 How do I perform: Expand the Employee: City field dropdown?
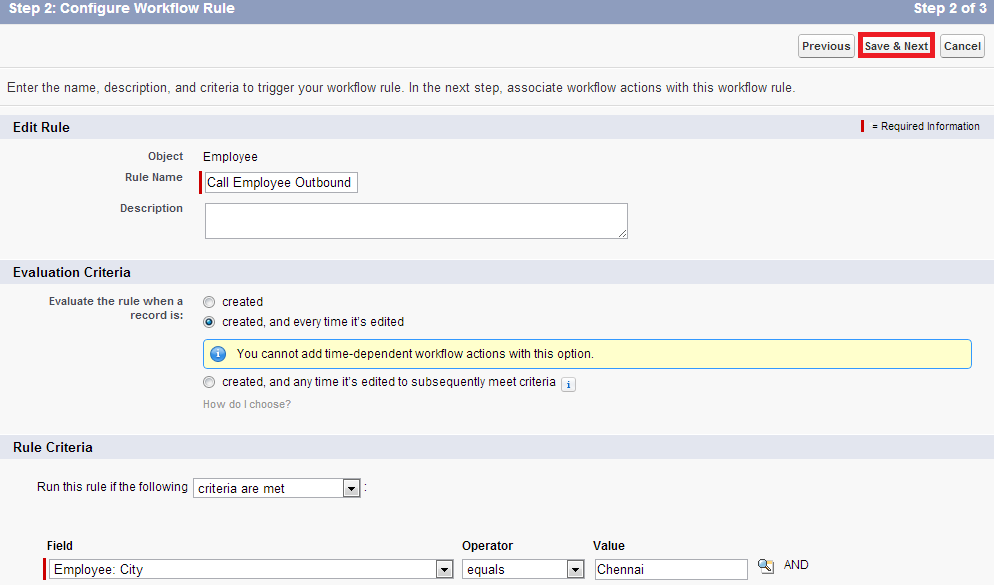coord(251,569)
